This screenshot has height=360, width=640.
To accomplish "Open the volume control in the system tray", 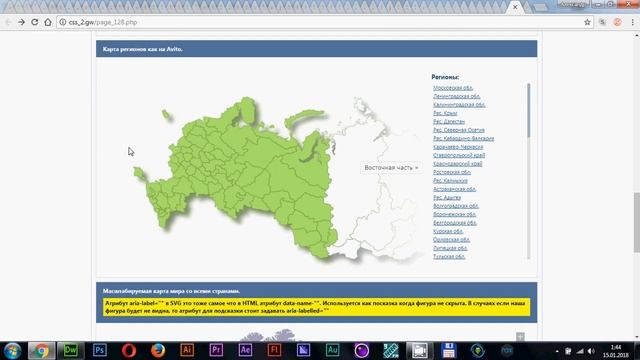I will 591,351.
